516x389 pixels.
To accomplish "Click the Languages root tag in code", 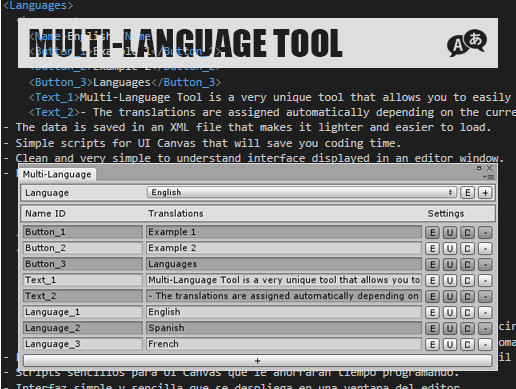I will (x=38, y=5).
